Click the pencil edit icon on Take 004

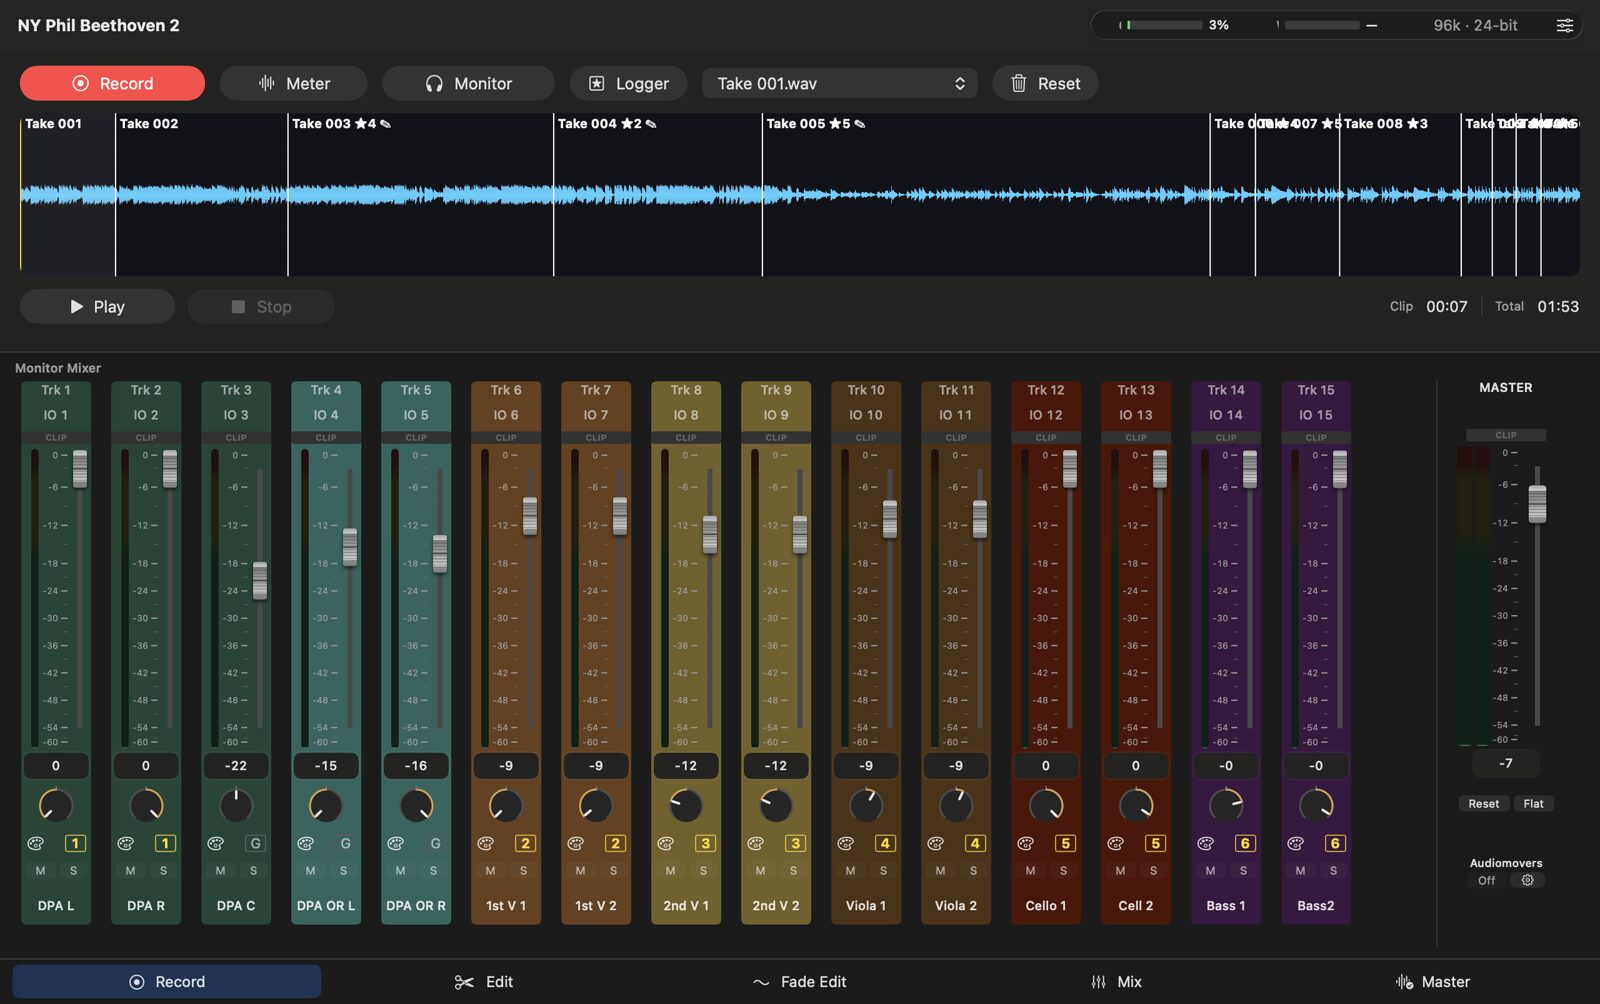651,124
